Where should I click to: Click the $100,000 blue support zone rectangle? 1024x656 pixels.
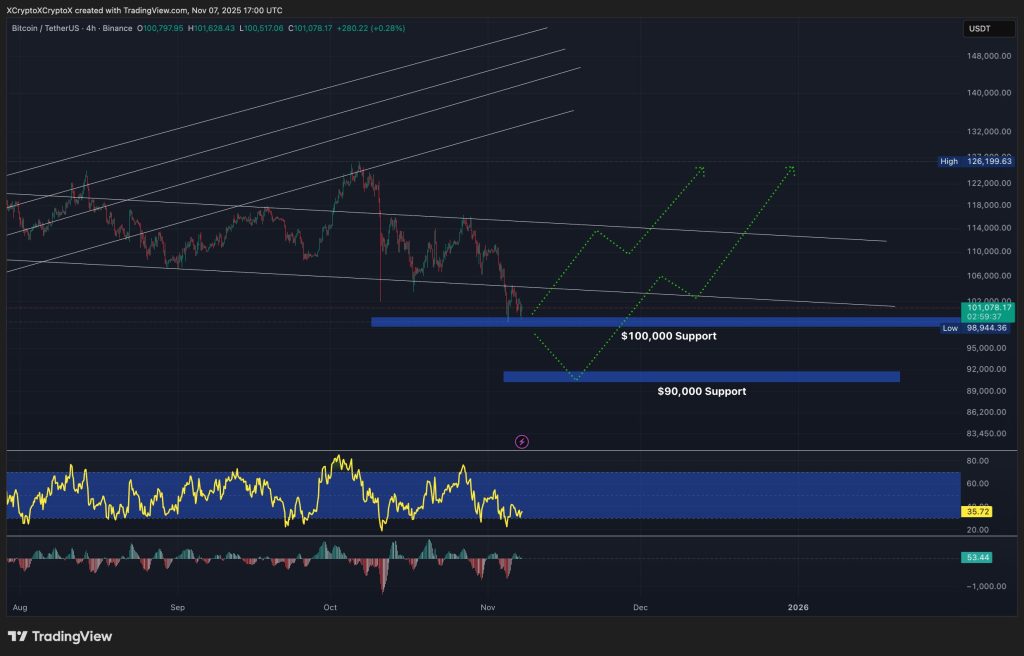pyautogui.click(x=660, y=322)
